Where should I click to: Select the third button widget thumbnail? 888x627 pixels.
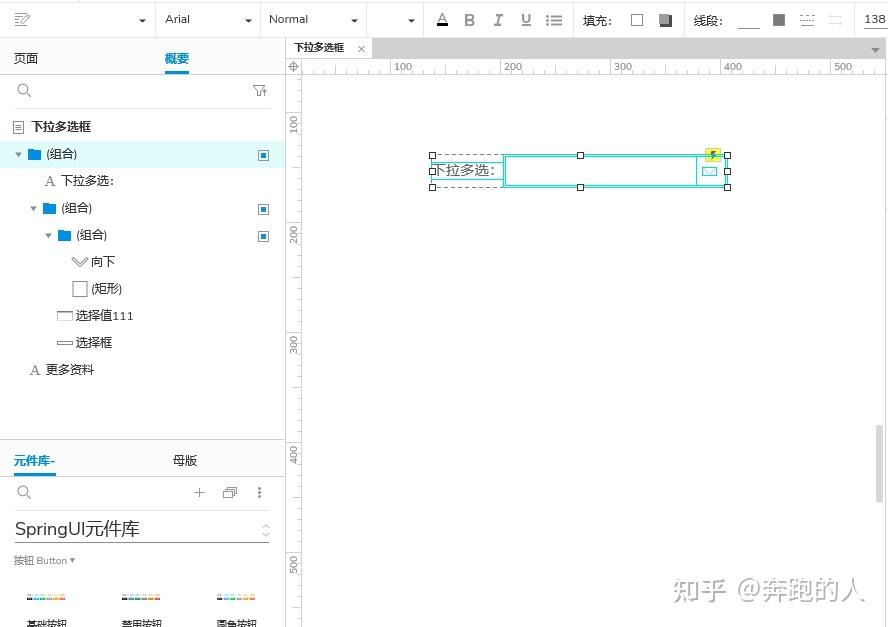(x=236, y=598)
